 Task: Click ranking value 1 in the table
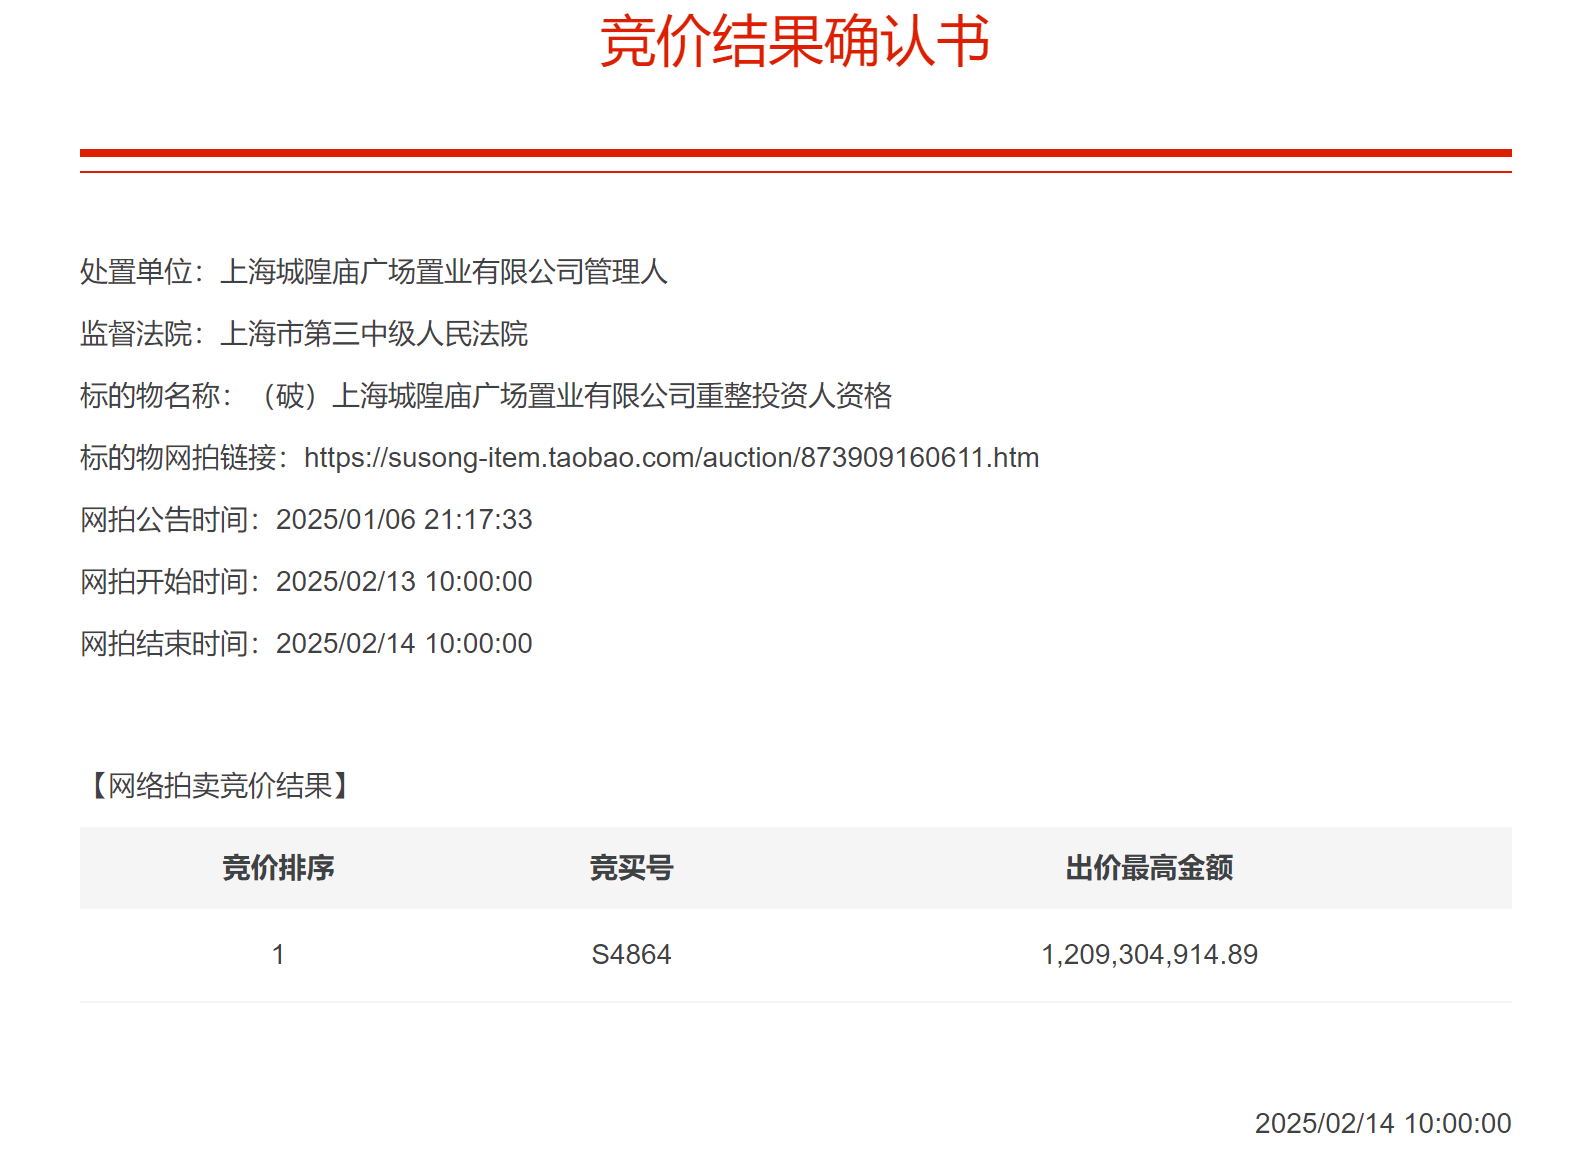[278, 955]
